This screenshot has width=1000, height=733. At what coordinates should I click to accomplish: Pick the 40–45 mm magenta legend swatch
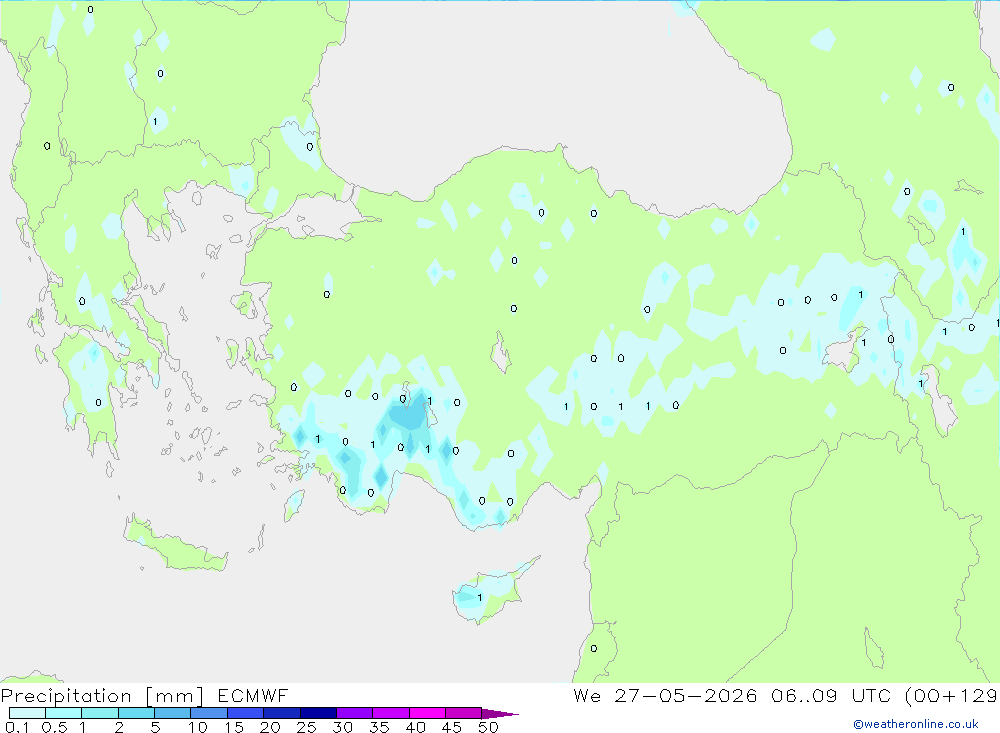tap(427, 713)
